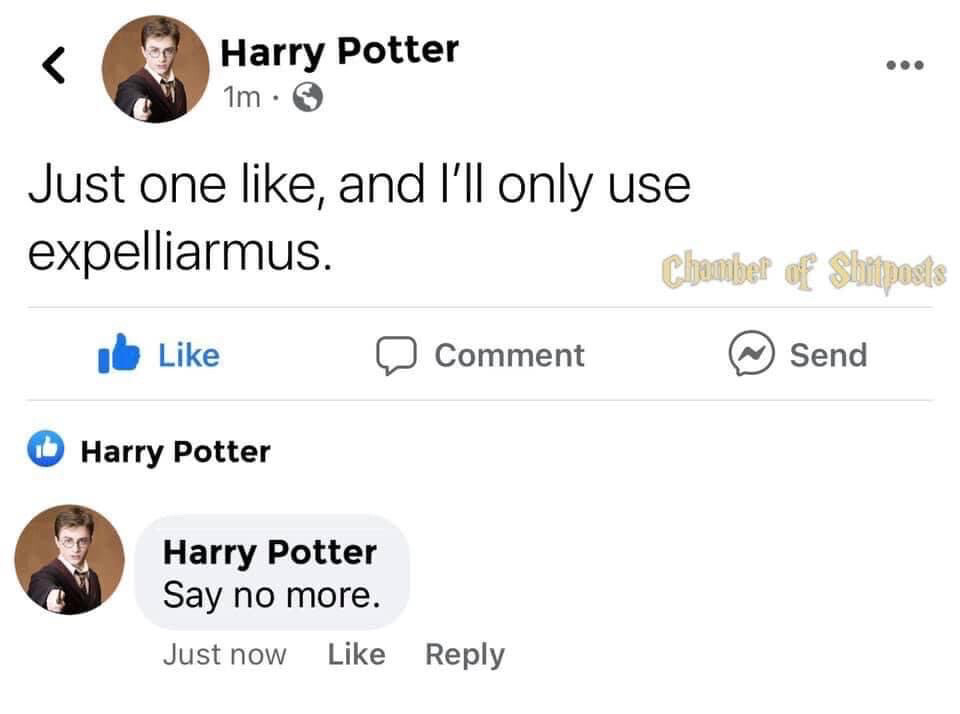The height and width of the screenshot is (714, 960).
Task: Click the globe public-privacy icon
Action: (x=309, y=97)
